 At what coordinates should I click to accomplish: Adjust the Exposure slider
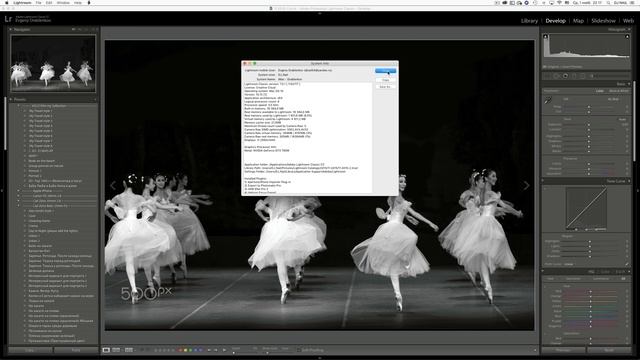(589, 124)
